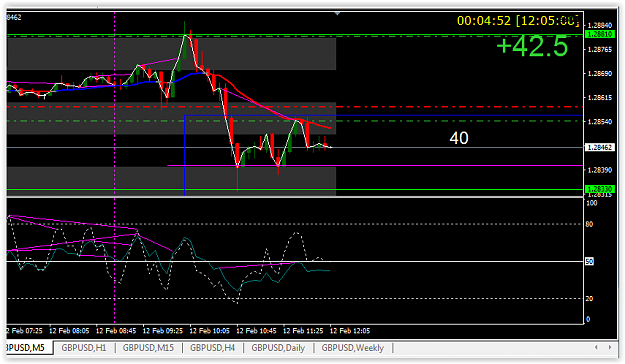
Task: Click the 12 Feb 12:05 time label
Action: point(350,331)
